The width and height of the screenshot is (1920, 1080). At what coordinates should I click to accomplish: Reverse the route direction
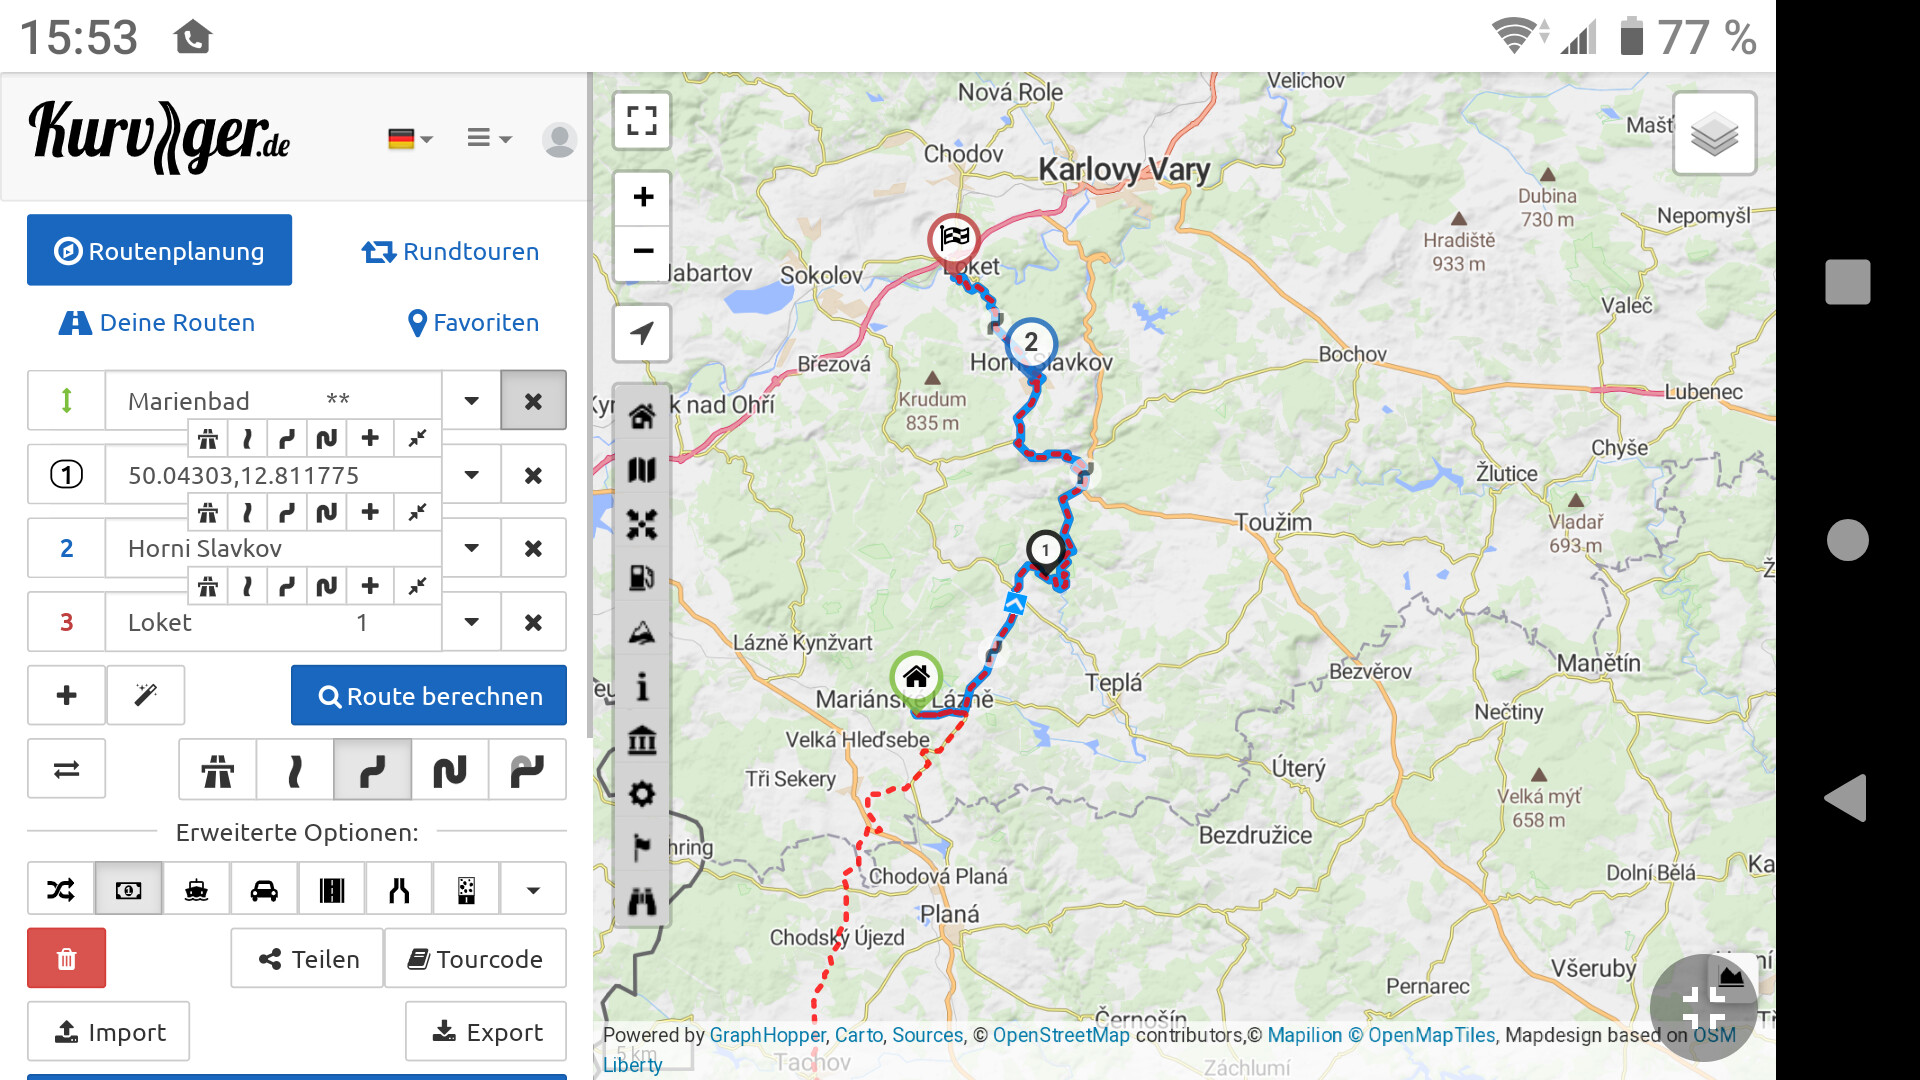(66, 769)
